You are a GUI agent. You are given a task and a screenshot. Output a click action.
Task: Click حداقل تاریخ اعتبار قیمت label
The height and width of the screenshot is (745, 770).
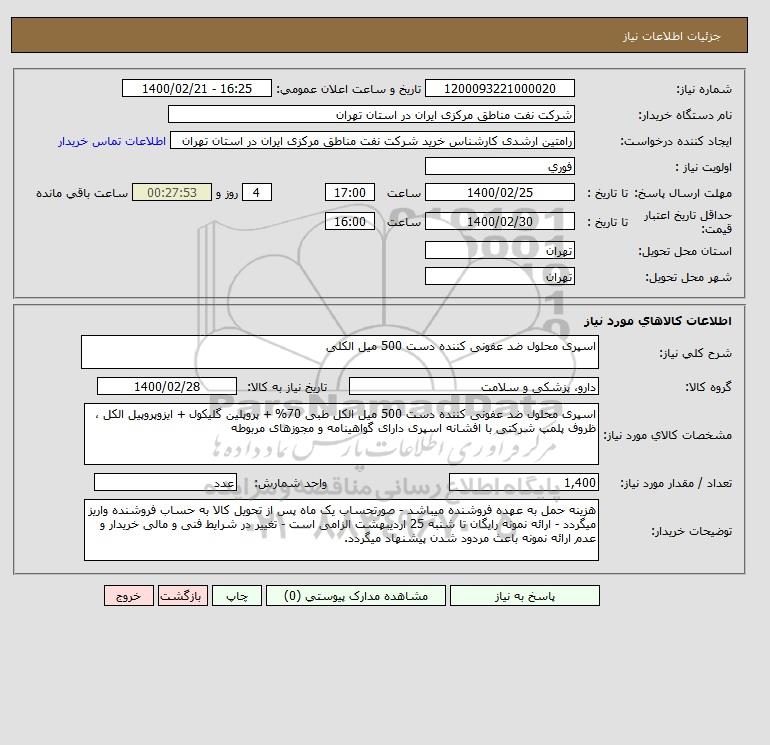688,222
